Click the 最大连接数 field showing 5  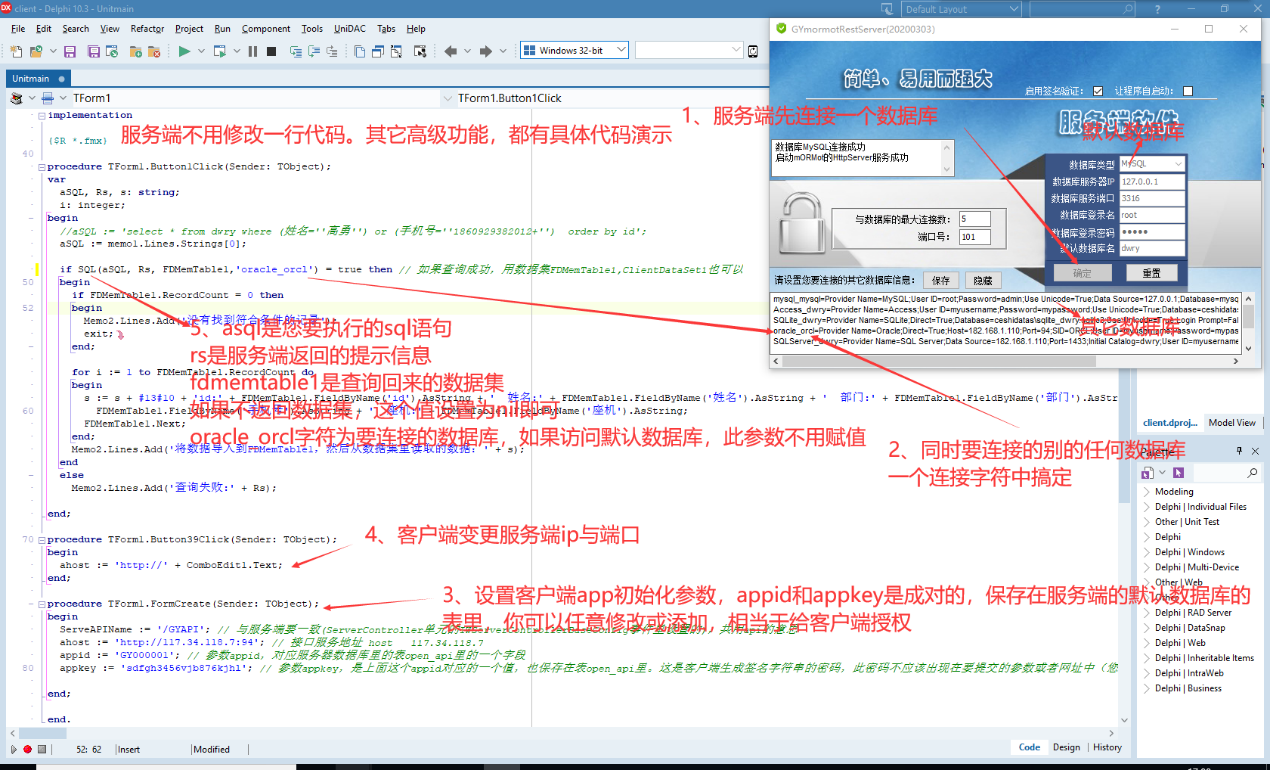(x=974, y=219)
